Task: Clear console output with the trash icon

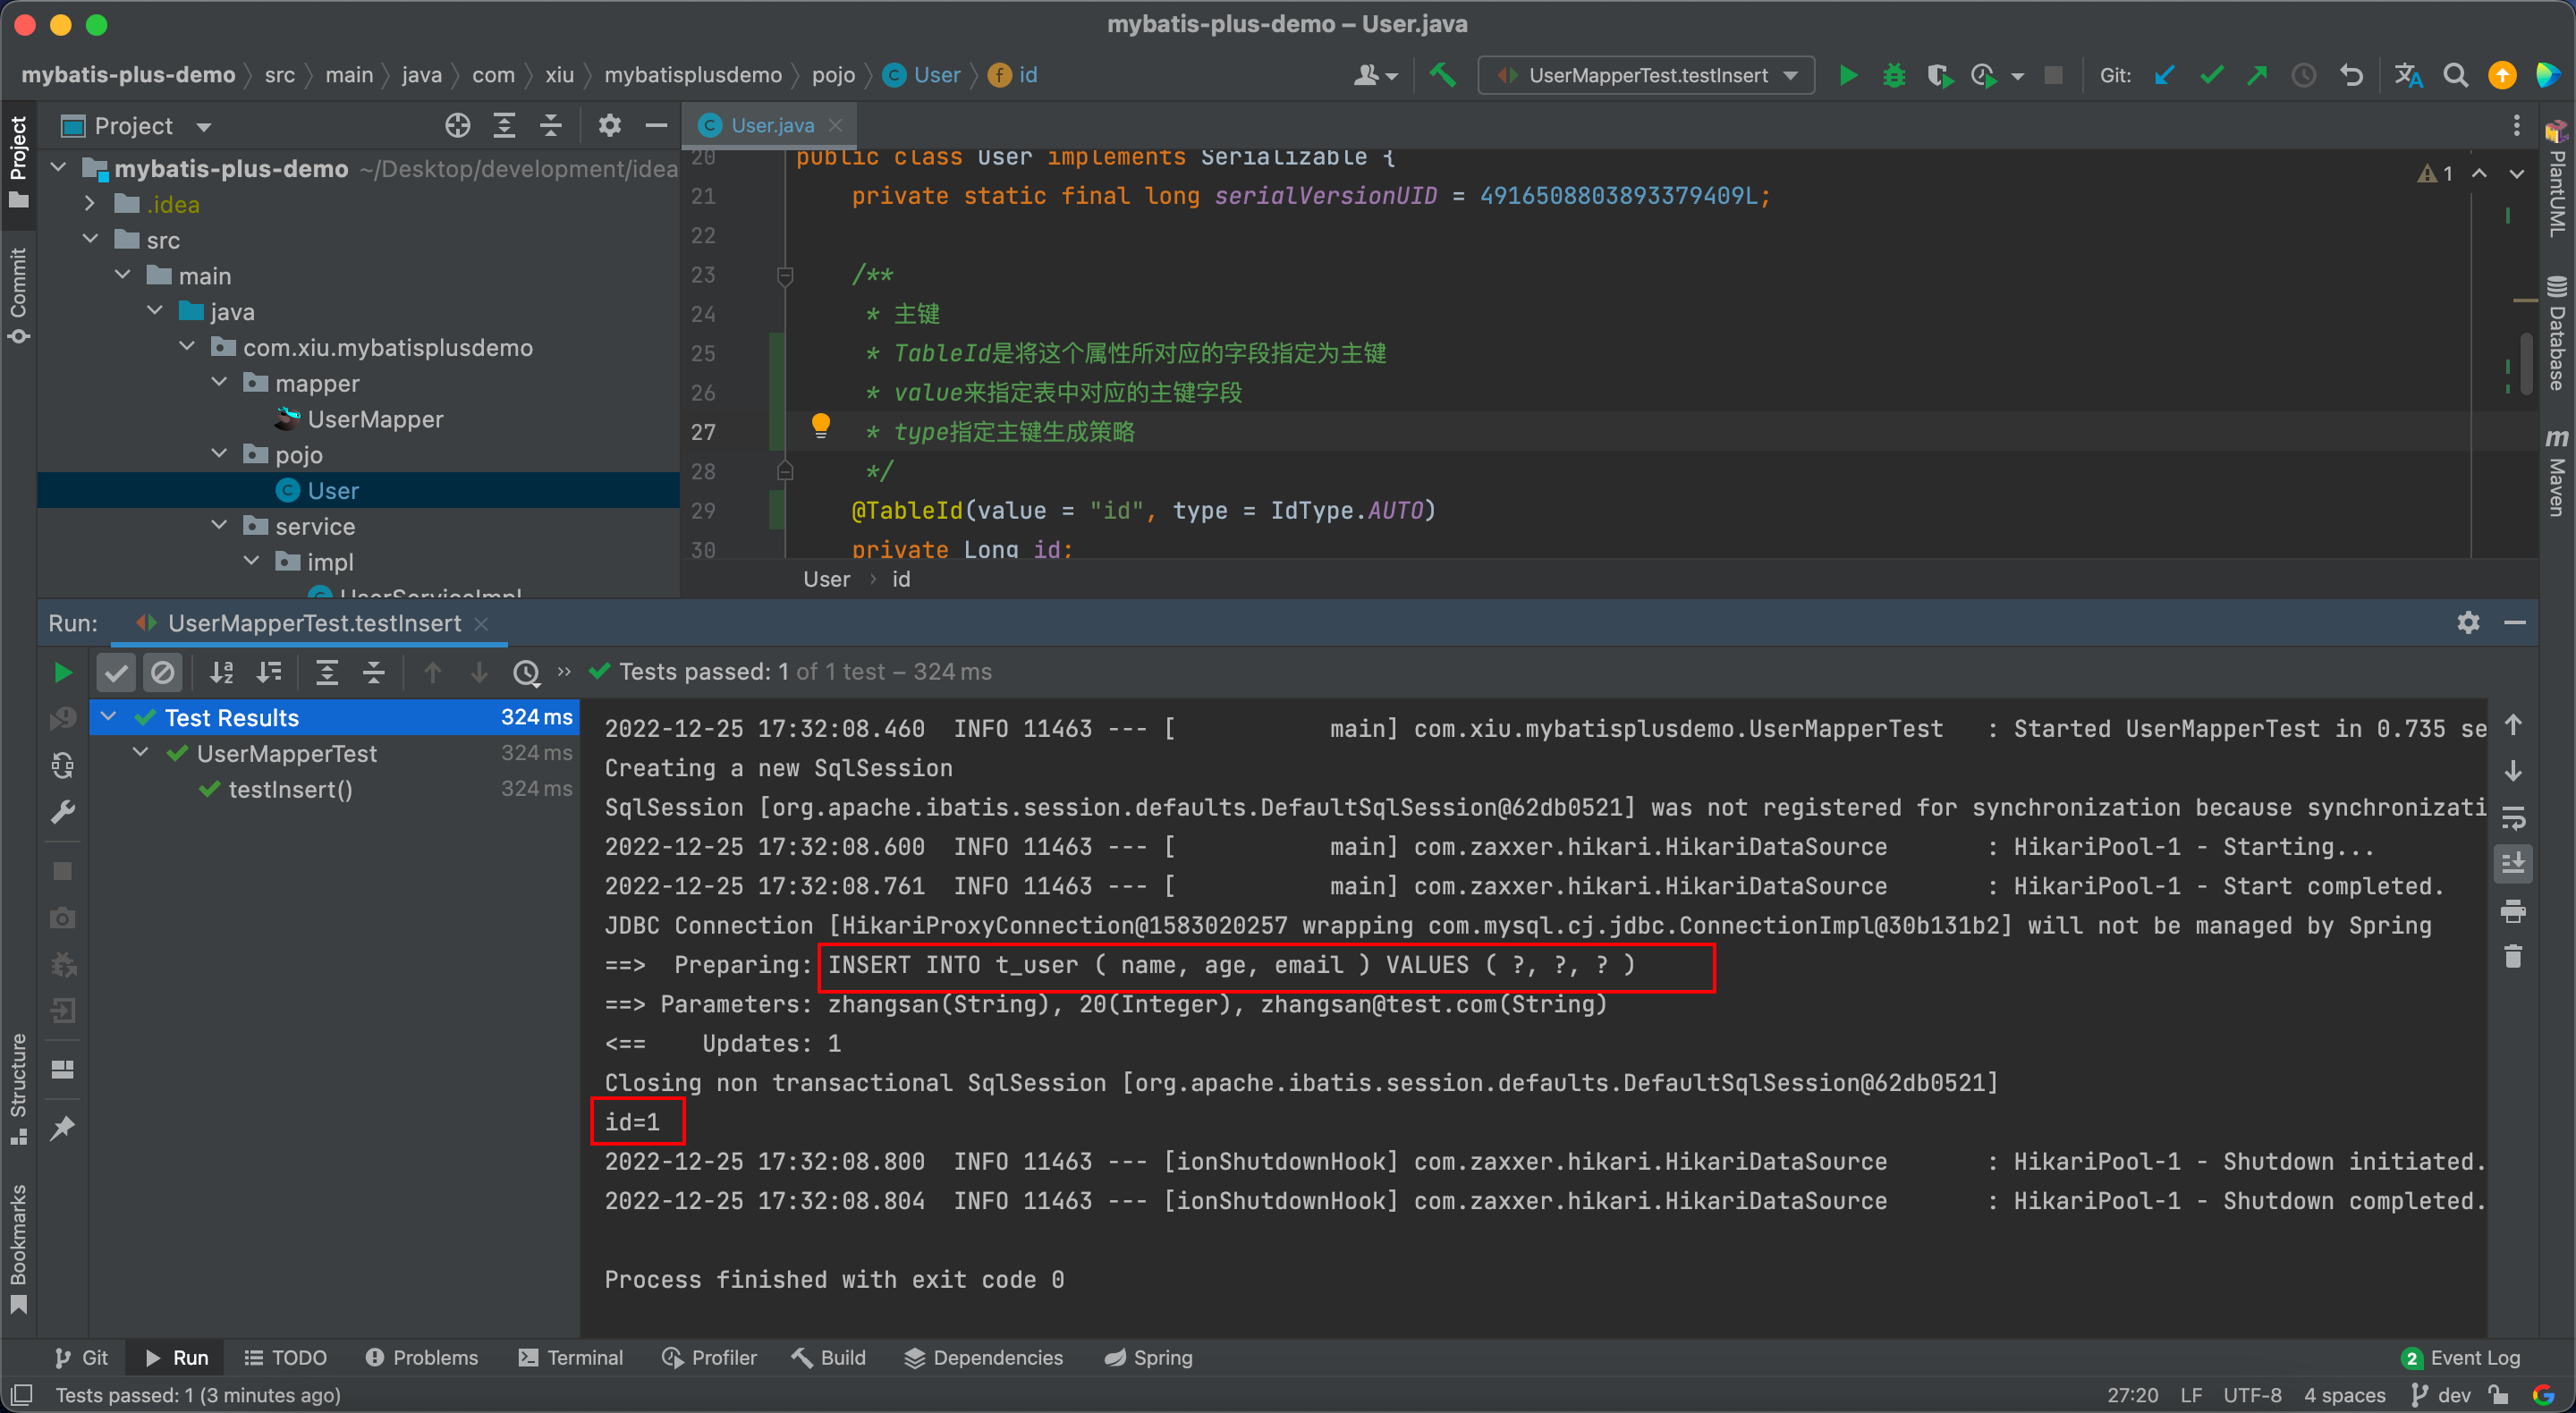Action: pos(2513,956)
